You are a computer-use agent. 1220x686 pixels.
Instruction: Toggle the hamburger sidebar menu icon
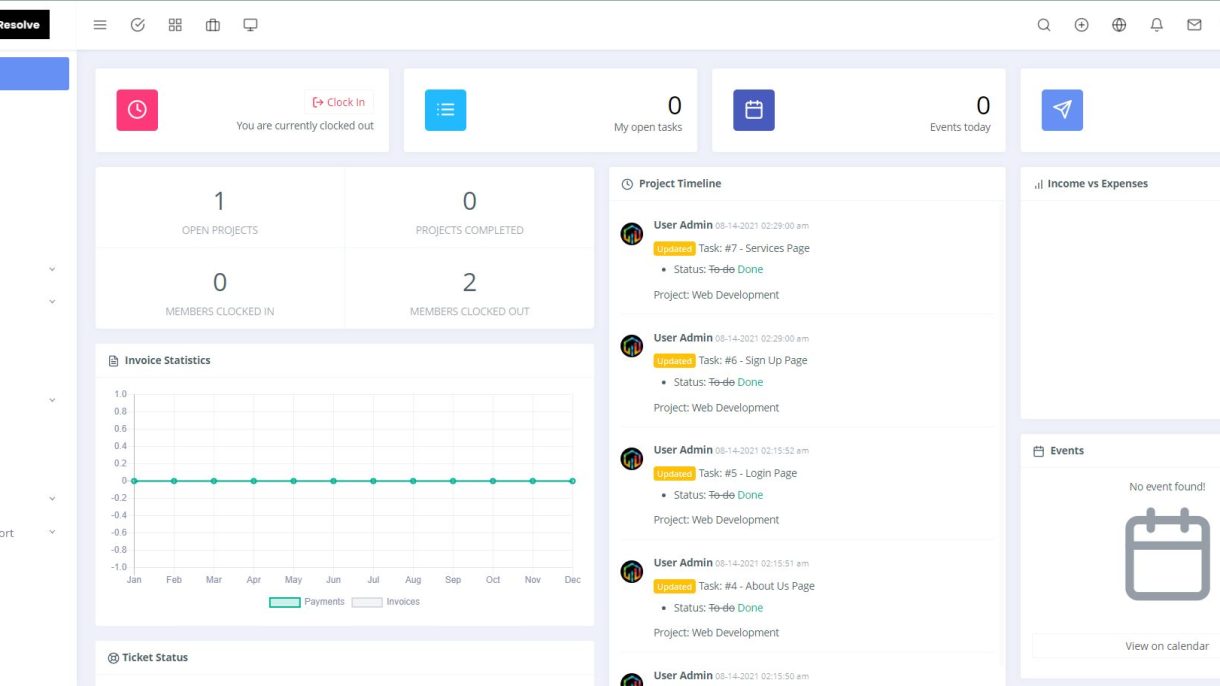coord(100,25)
